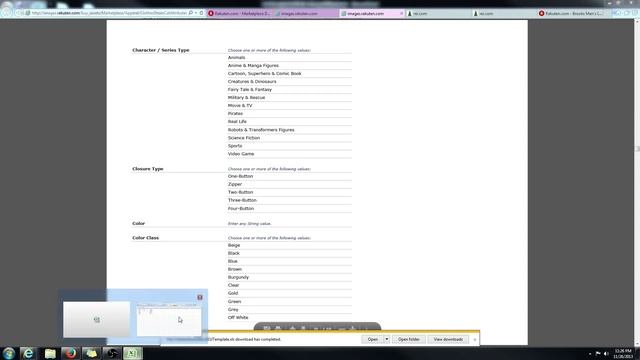Viewport: 640px width, 360px height.
Task: Click 'Movie & TV' value
Action: [x=240, y=105]
